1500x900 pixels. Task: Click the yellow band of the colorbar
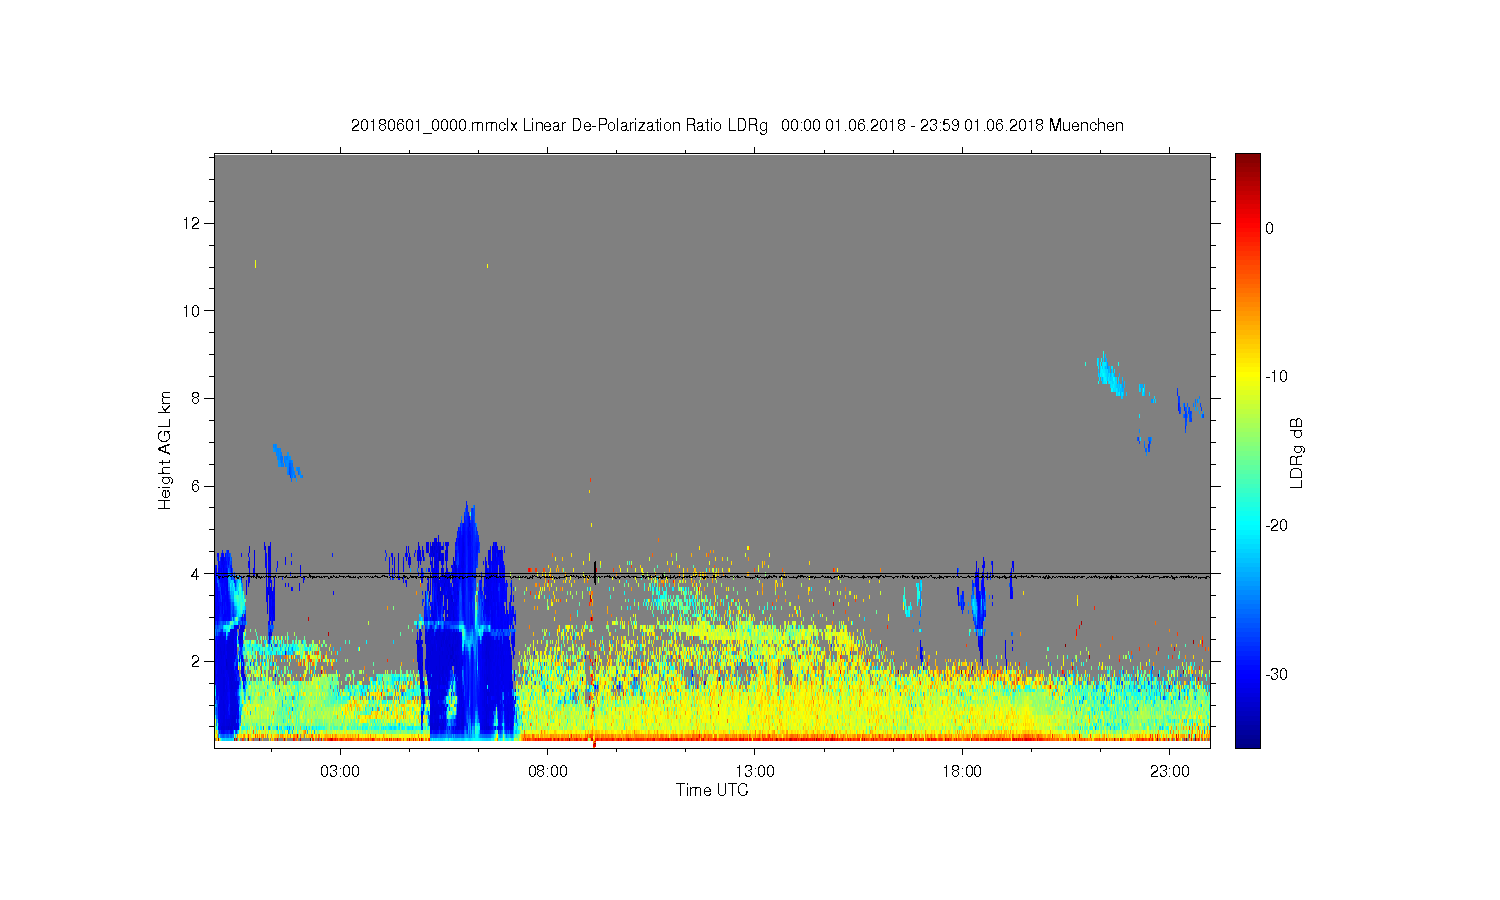[1247, 377]
